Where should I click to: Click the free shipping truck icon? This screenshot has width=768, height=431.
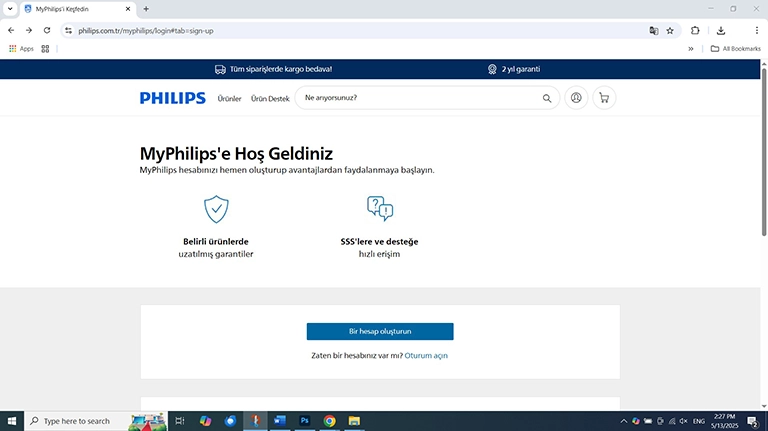coord(220,70)
